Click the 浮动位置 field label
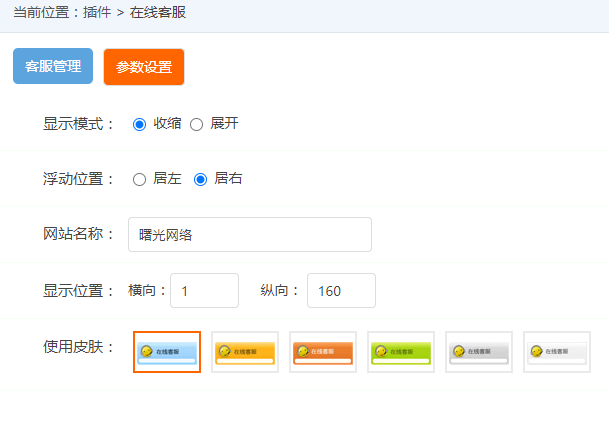This screenshot has width=609, height=432. pos(79,179)
